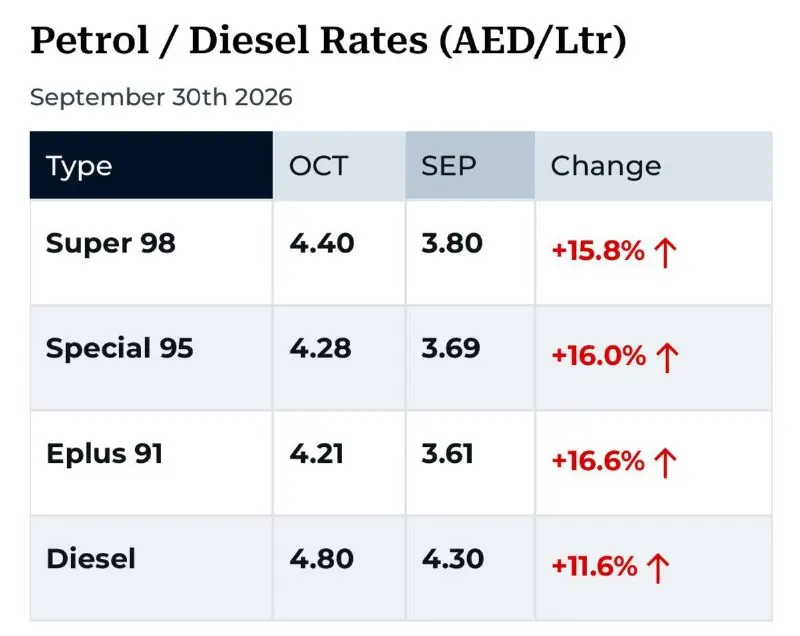The image size is (800, 636).
Task: Click the Eplus 91 October price 4.21
Action: tap(316, 453)
